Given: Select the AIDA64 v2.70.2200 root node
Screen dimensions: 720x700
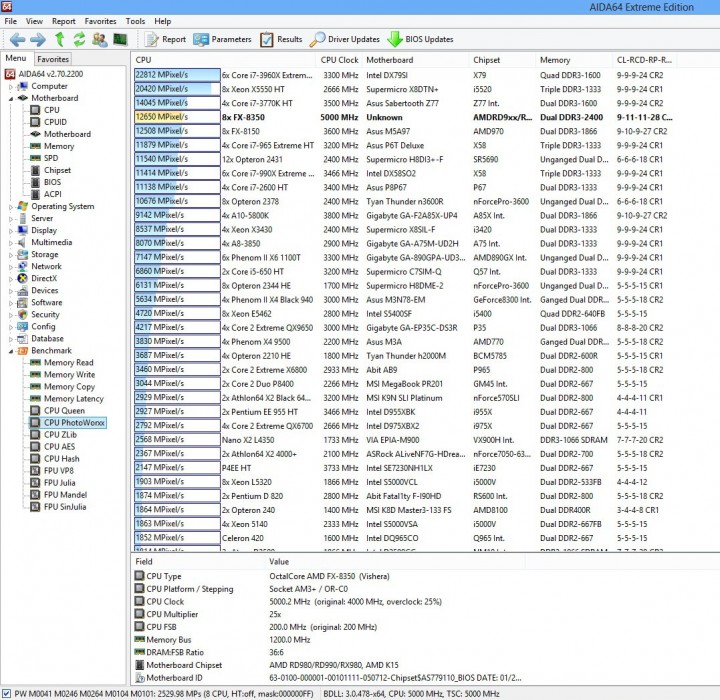Looking at the screenshot, I should click(51, 74).
